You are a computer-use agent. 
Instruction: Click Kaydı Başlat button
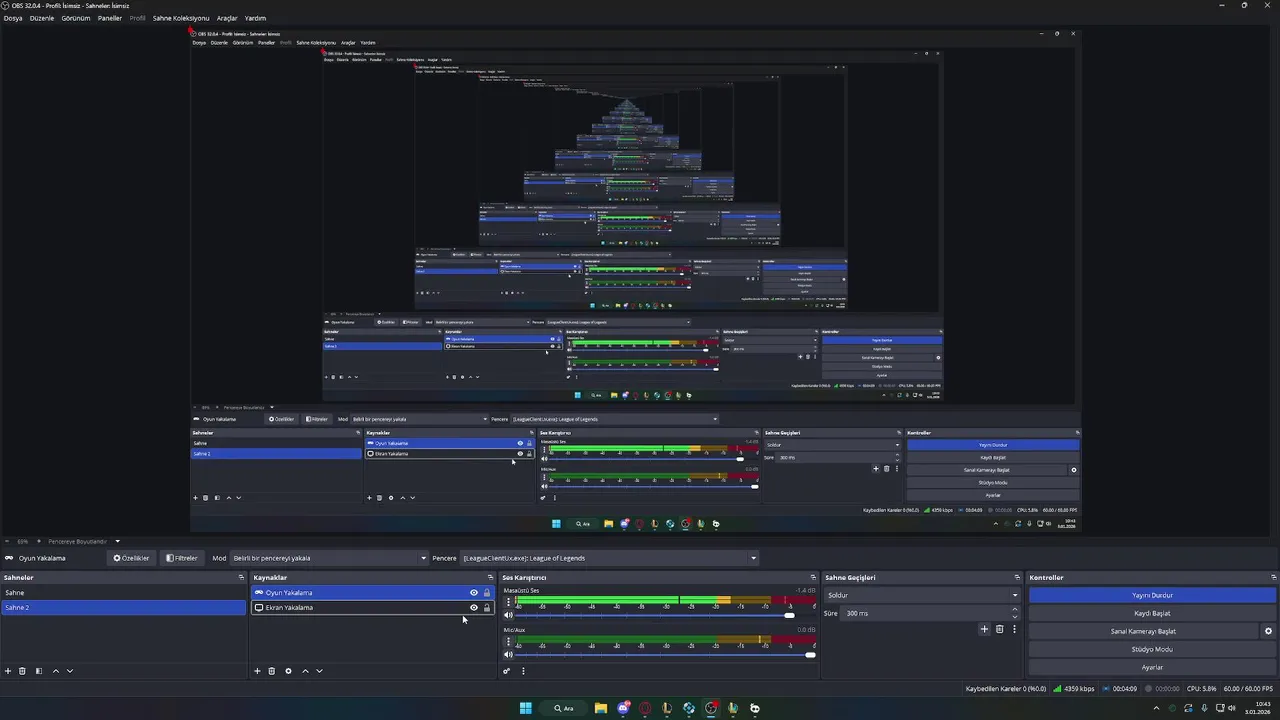point(1153,613)
